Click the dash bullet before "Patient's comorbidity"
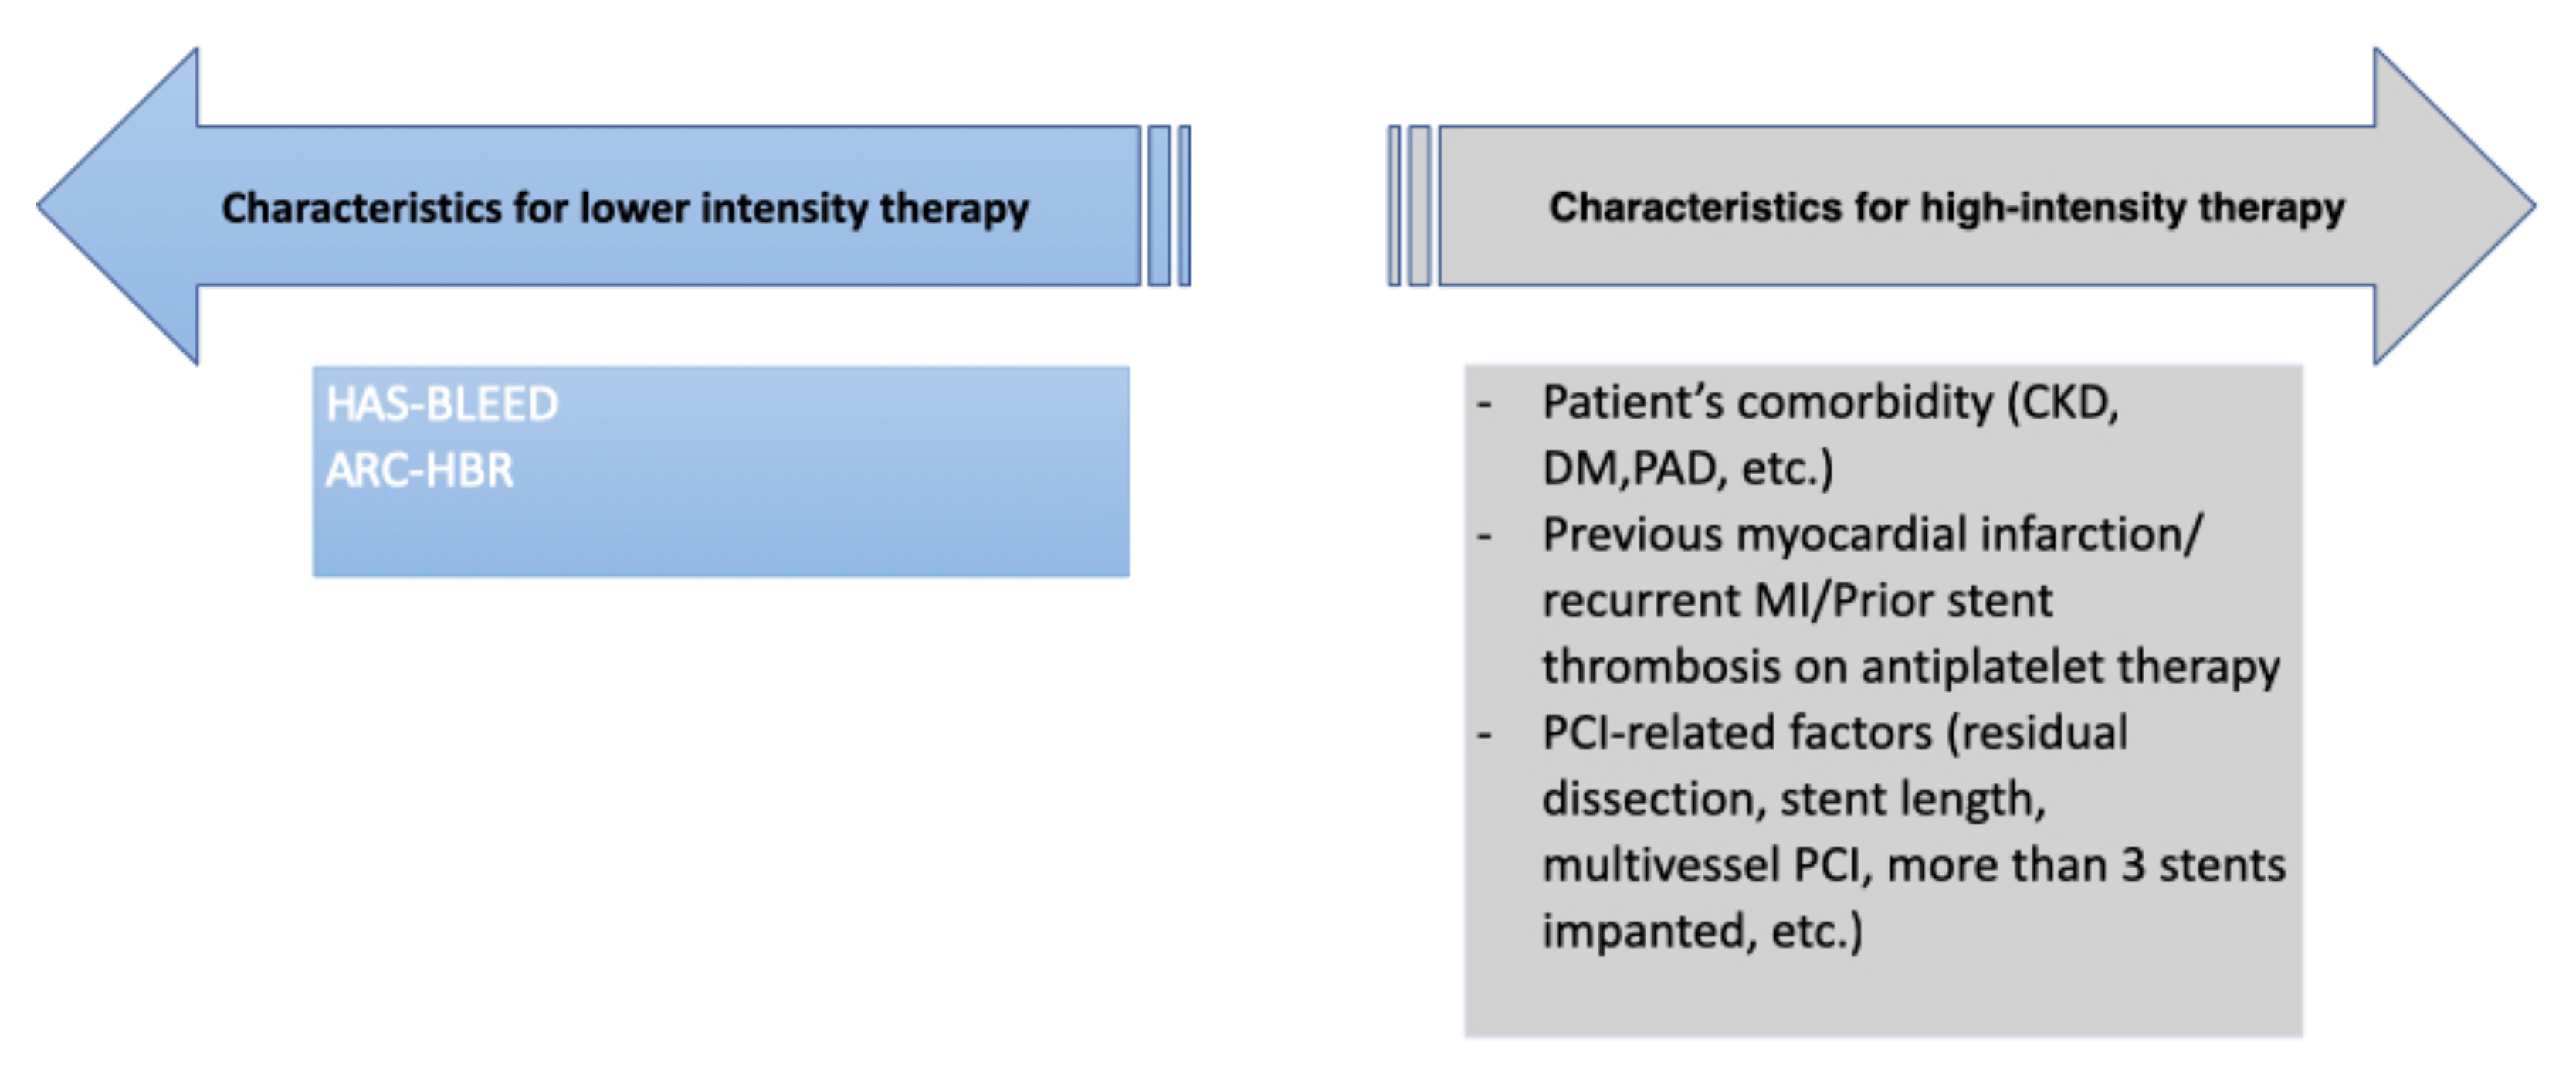The image size is (2576, 1080). coord(1484,404)
